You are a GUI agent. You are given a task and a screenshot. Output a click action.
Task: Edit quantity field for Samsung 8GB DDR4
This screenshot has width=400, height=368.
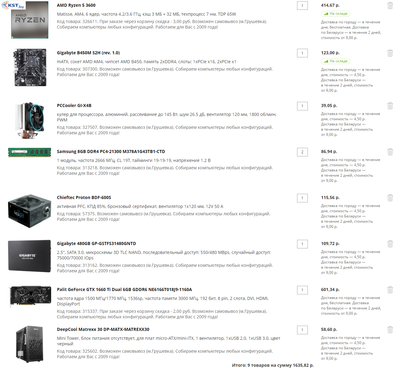[x=302, y=152]
